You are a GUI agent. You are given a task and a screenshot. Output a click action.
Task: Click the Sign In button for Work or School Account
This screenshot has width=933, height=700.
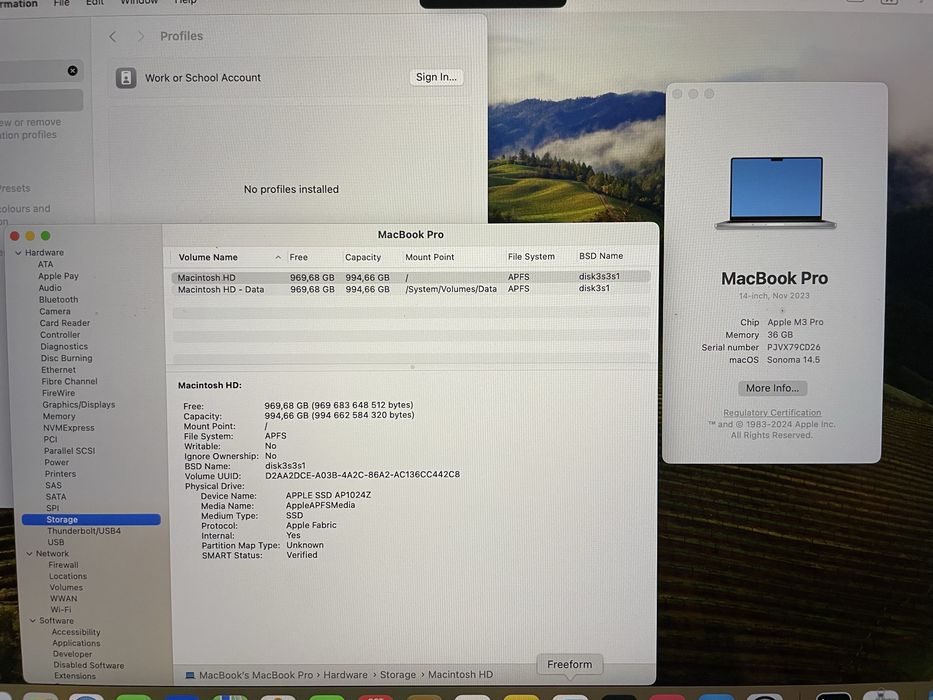tap(436, 77)
